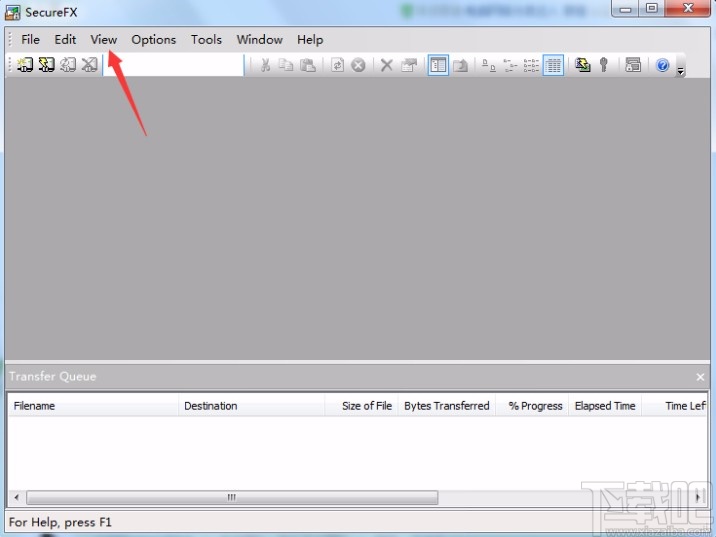
Task: Click the Paste clipboard icon
Action: coord(308,65)
